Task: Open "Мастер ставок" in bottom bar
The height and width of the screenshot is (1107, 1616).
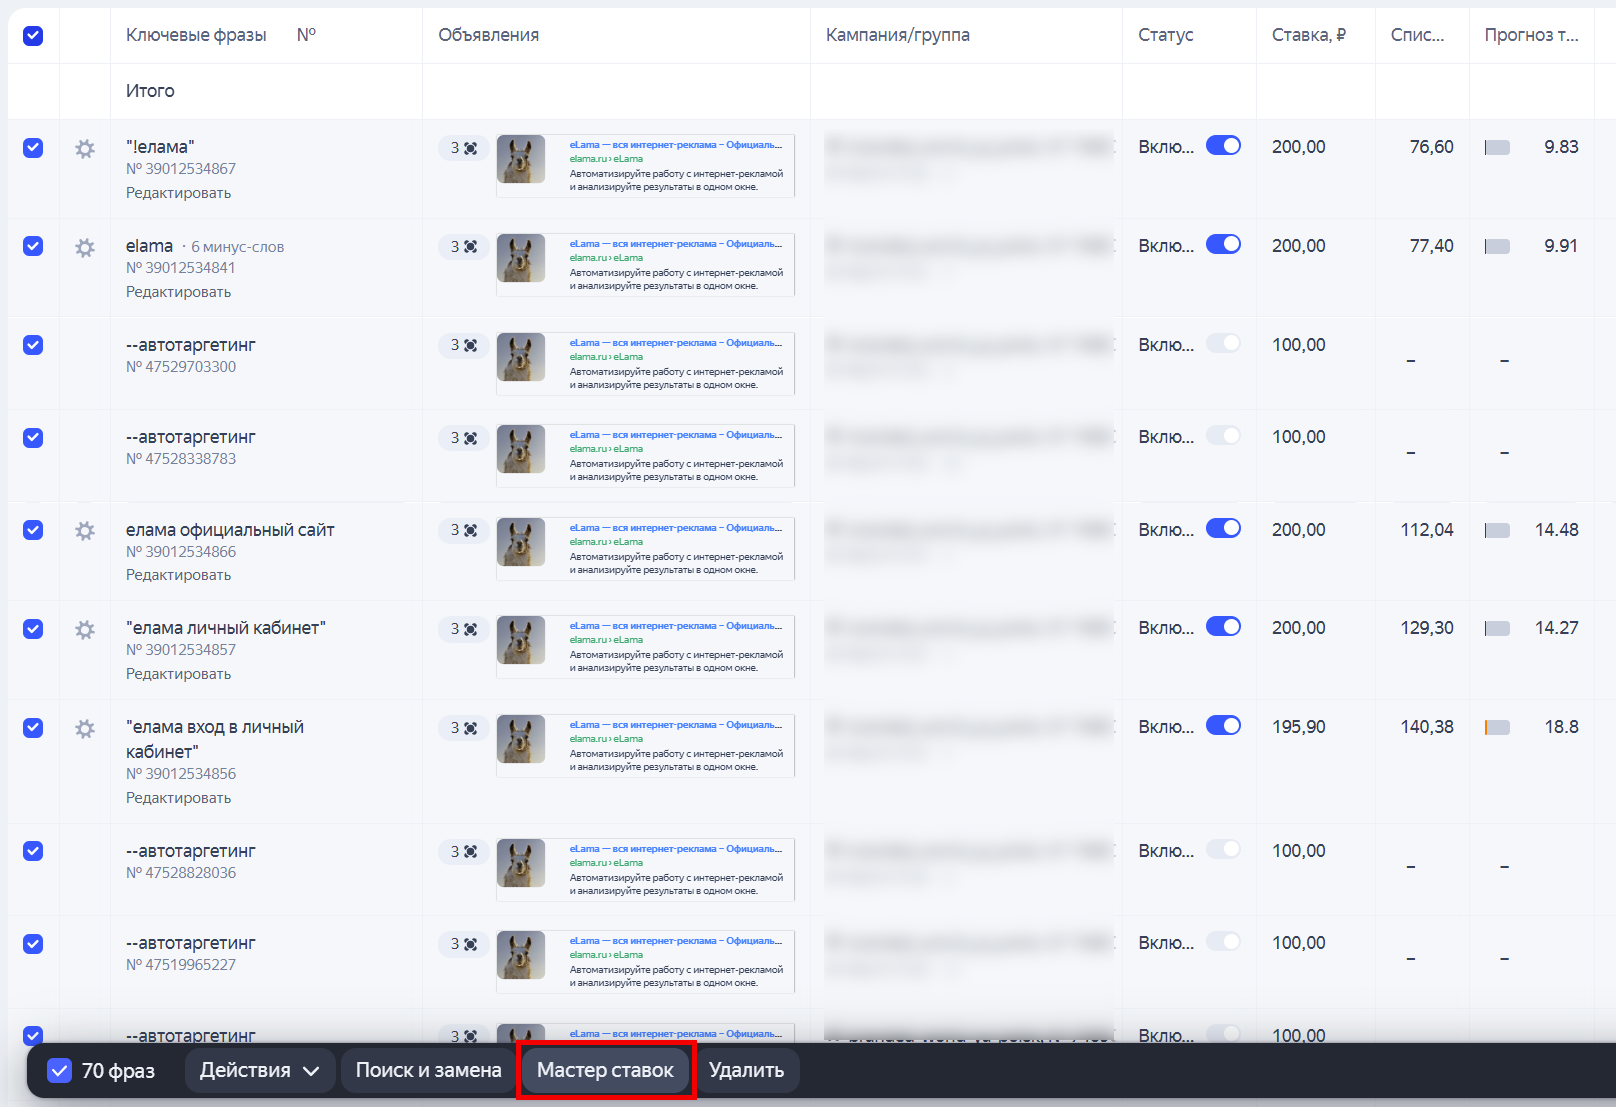Action: [605, 1071]
